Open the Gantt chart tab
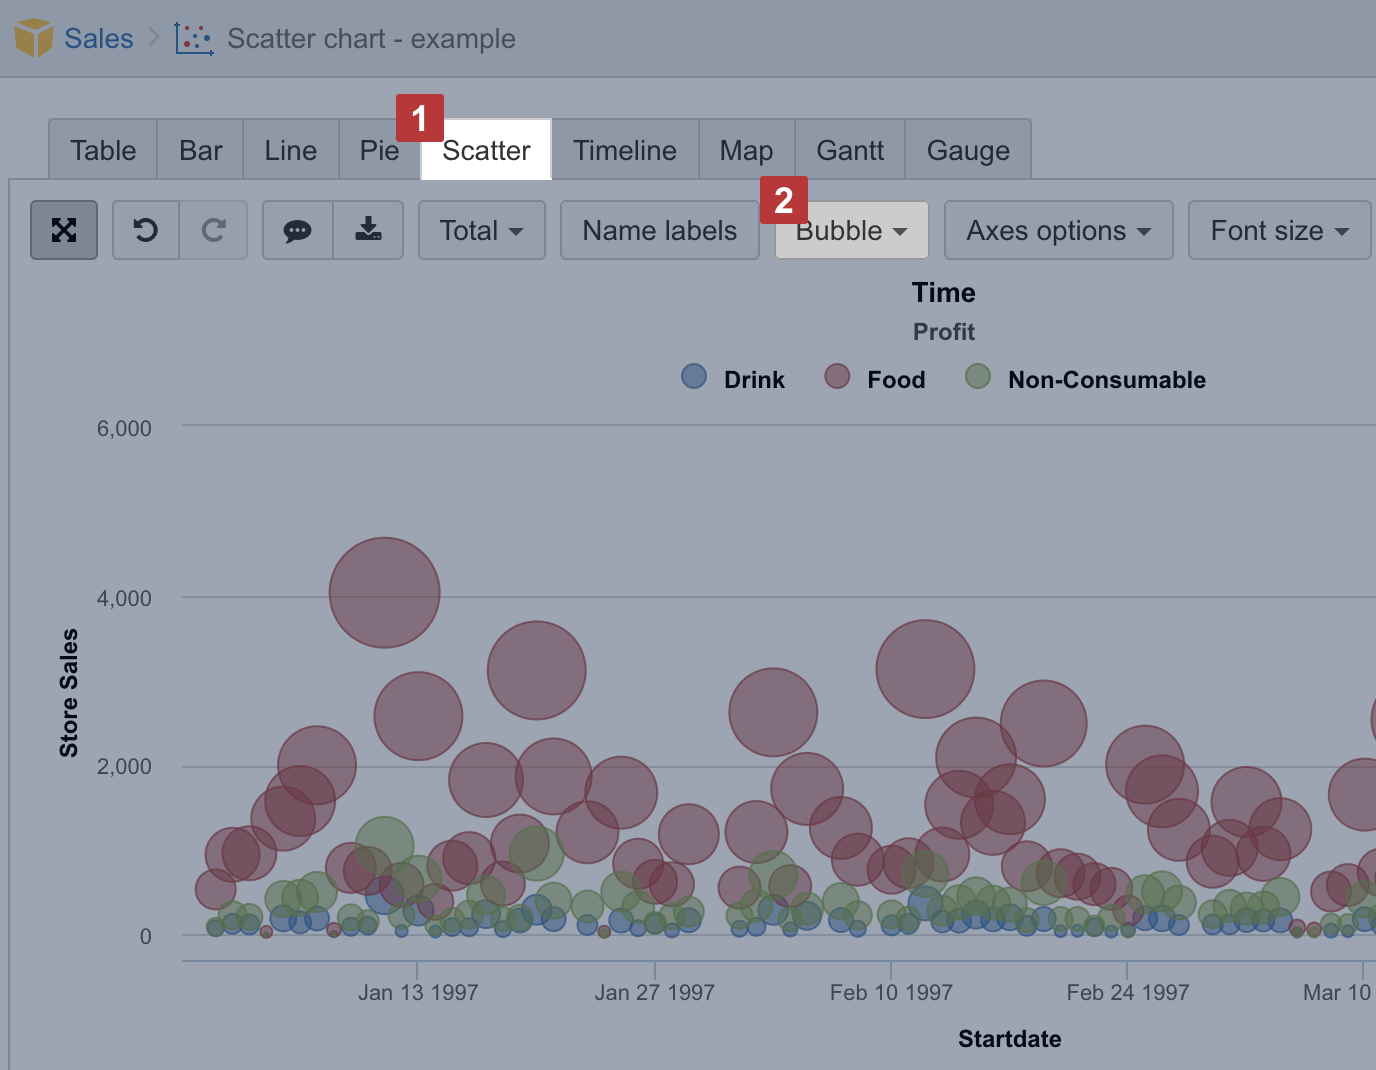The image size is (1376, 1070). 849,149
